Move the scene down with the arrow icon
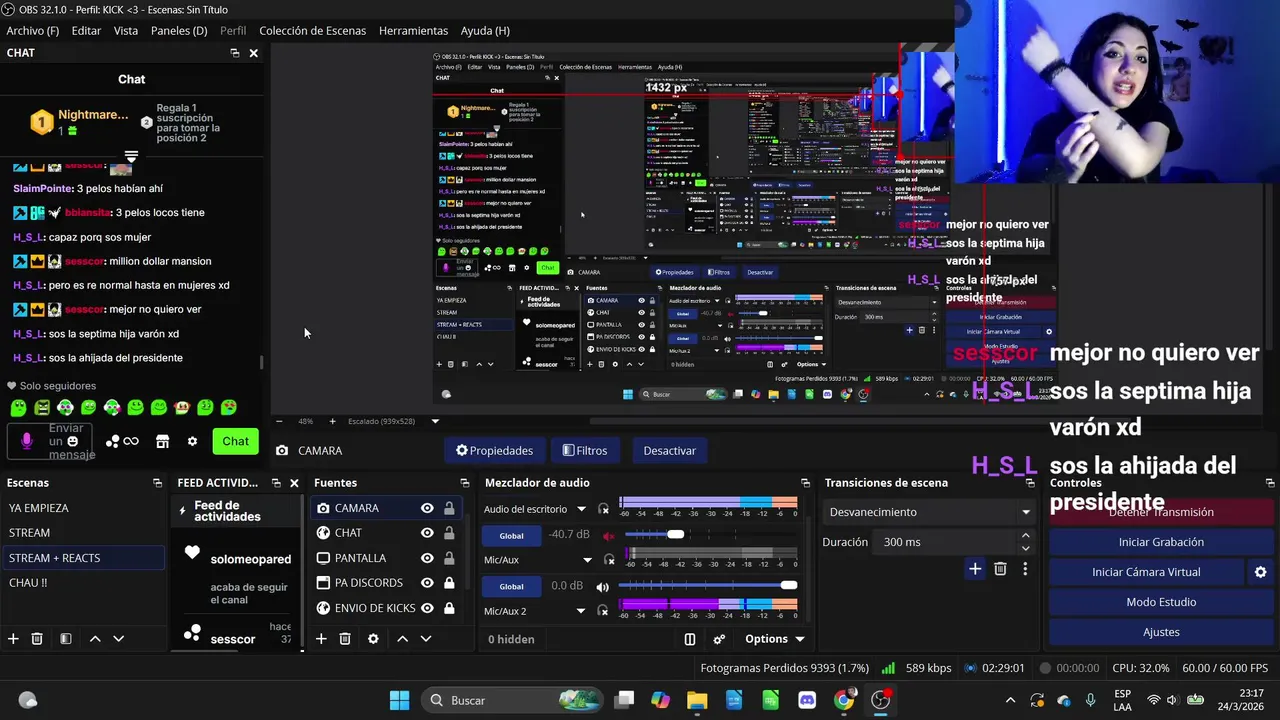 click(x=118, y=638)
